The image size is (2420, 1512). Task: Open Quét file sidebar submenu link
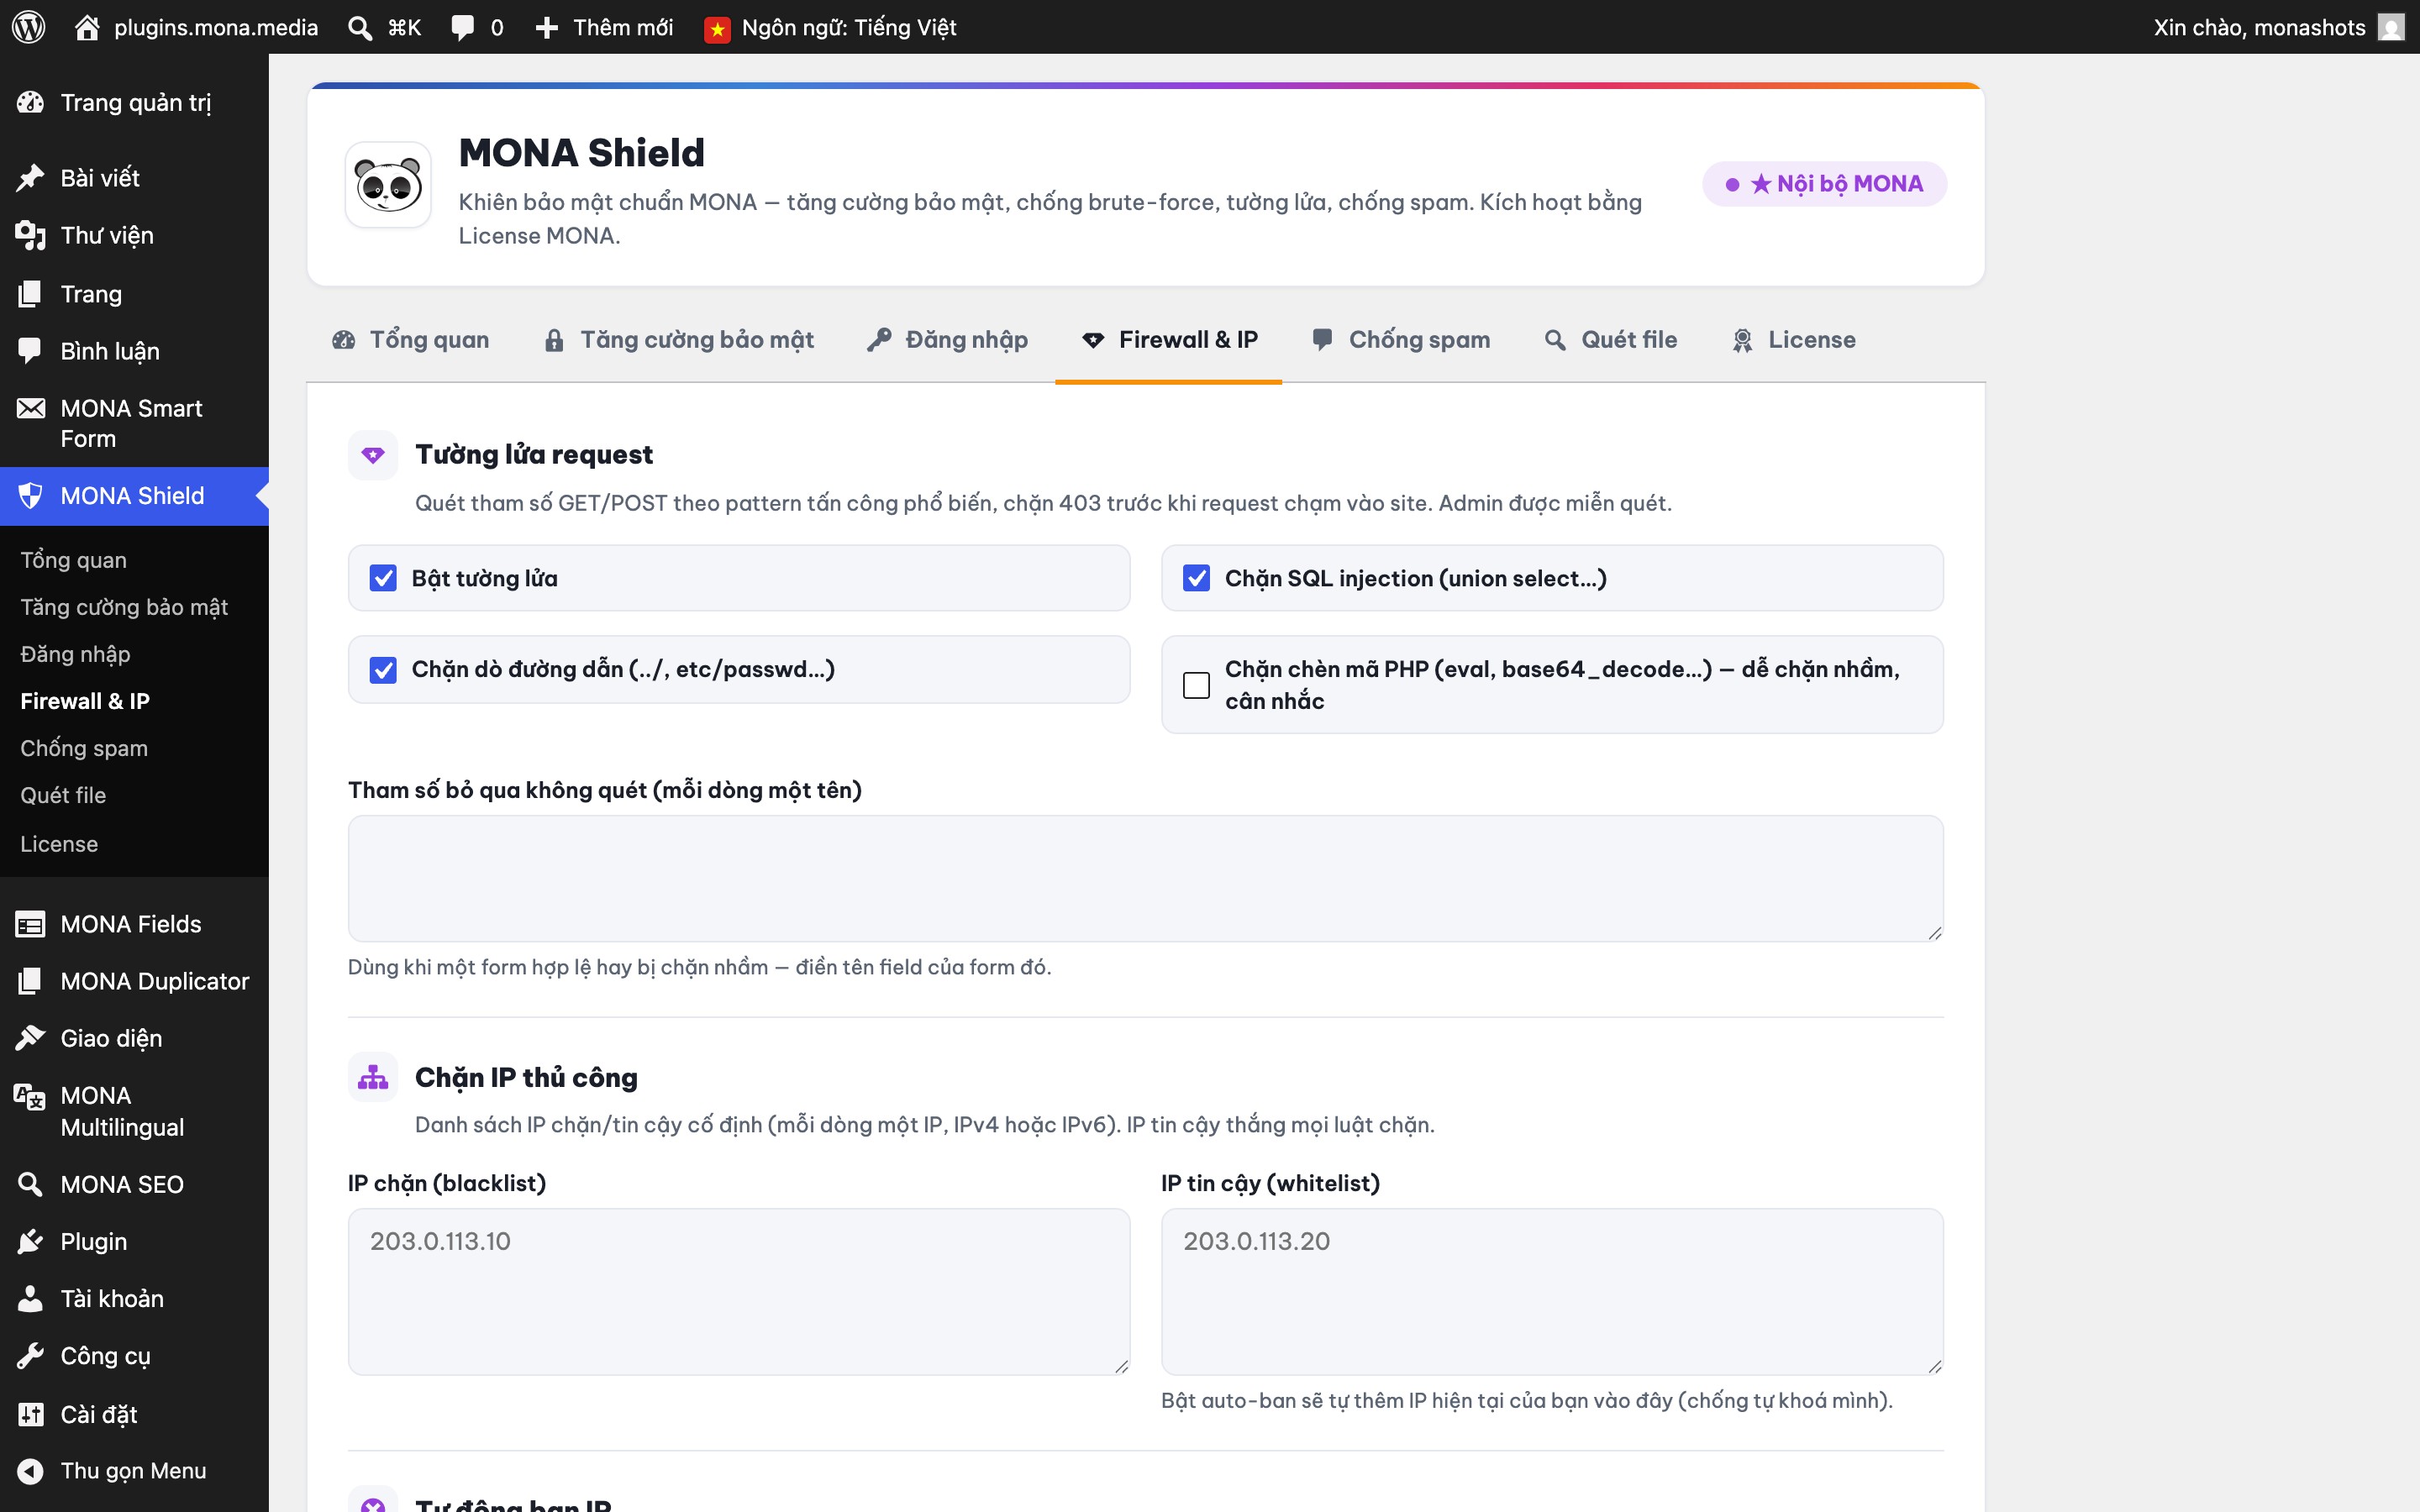pyautogui.click(x=63, y=795)
